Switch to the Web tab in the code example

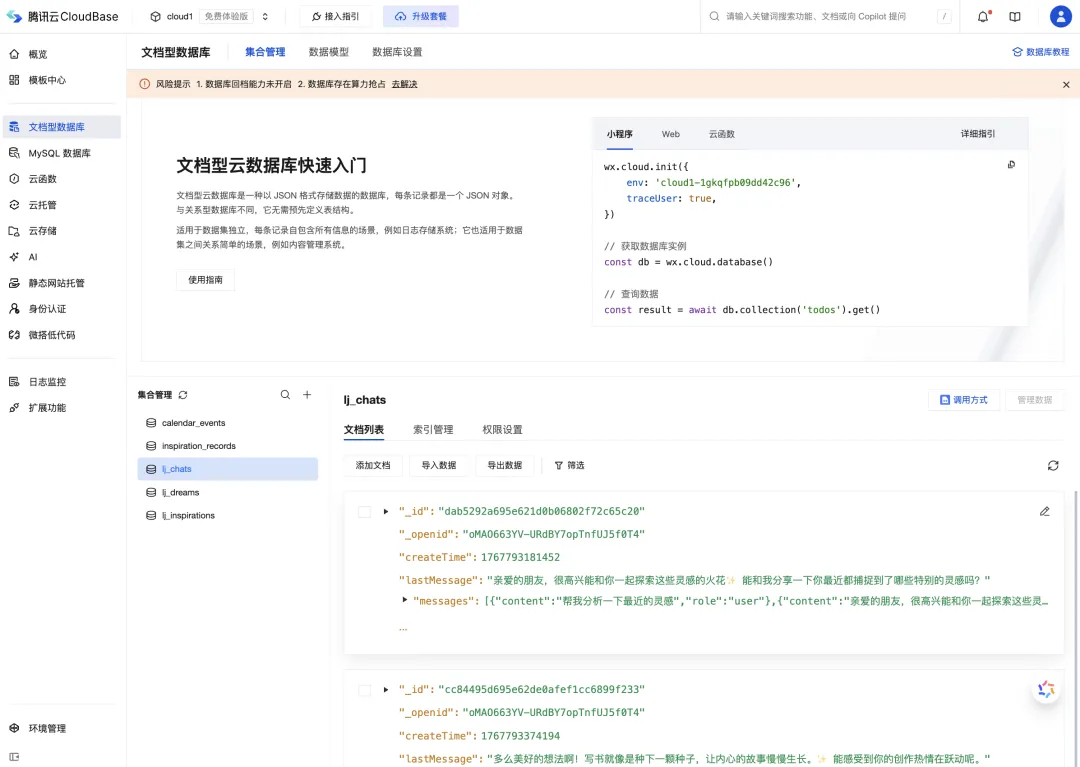(670, 134)
